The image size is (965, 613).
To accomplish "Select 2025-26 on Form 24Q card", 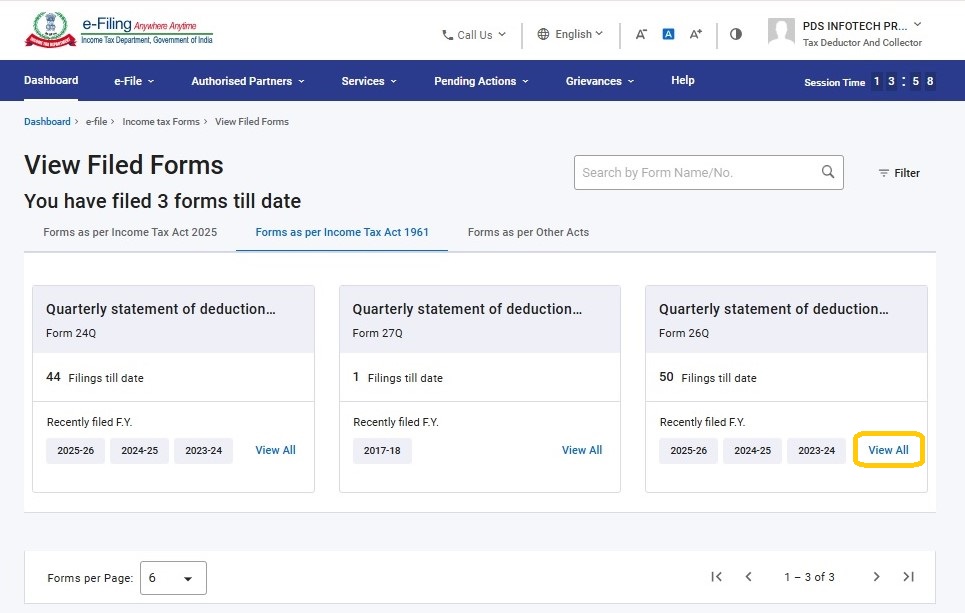I will click(x=76, y=451).
